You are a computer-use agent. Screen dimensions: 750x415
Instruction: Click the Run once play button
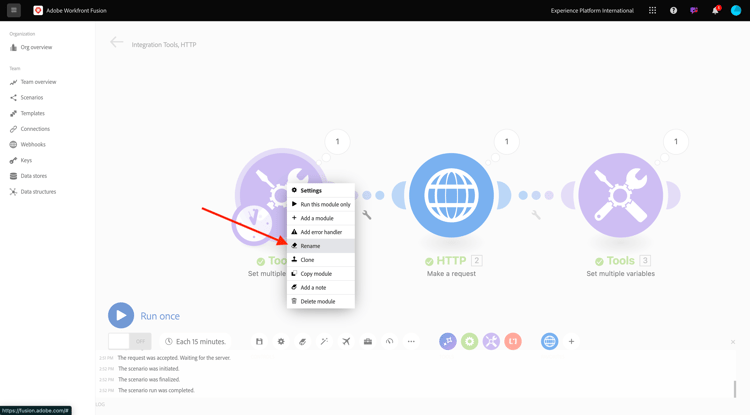point(121,316)
